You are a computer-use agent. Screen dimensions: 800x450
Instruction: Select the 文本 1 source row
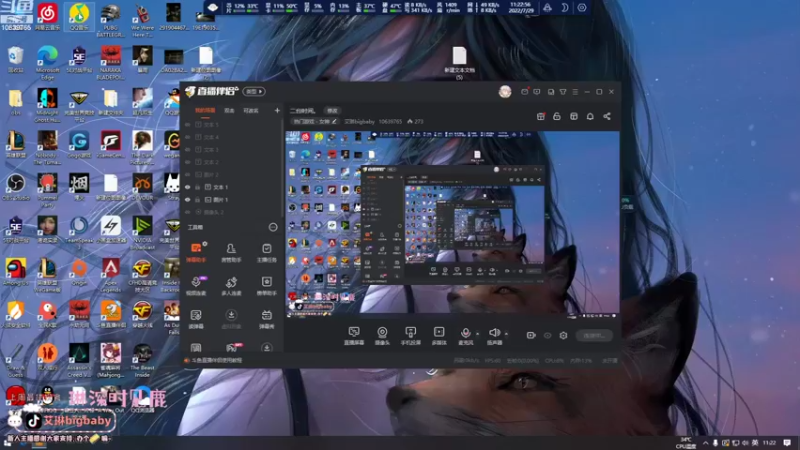point(232,187)
